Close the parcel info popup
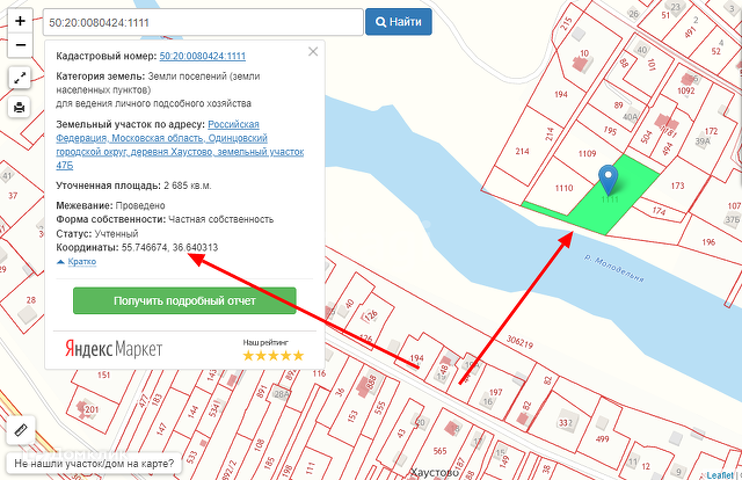The height and width of the screenshot is (480, 742). point(313,52)
